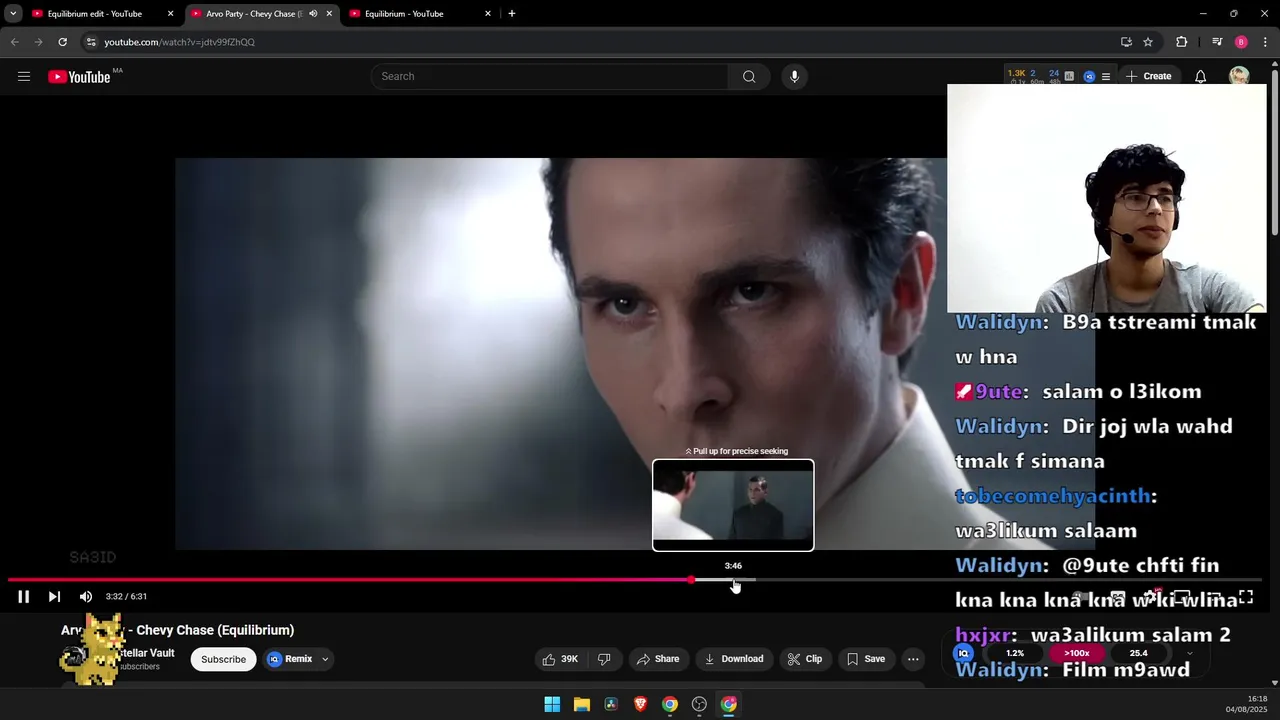Go to YouTube home via logo
The width and height of the screenshot is (1280, 720).
pyautogui.click(x=79, y=77)
